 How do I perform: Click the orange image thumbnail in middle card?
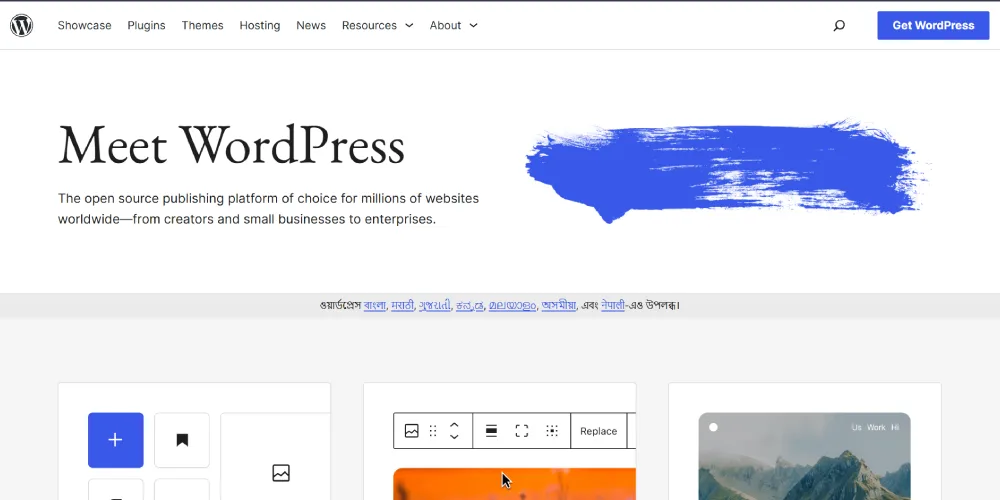click(515, 484)
